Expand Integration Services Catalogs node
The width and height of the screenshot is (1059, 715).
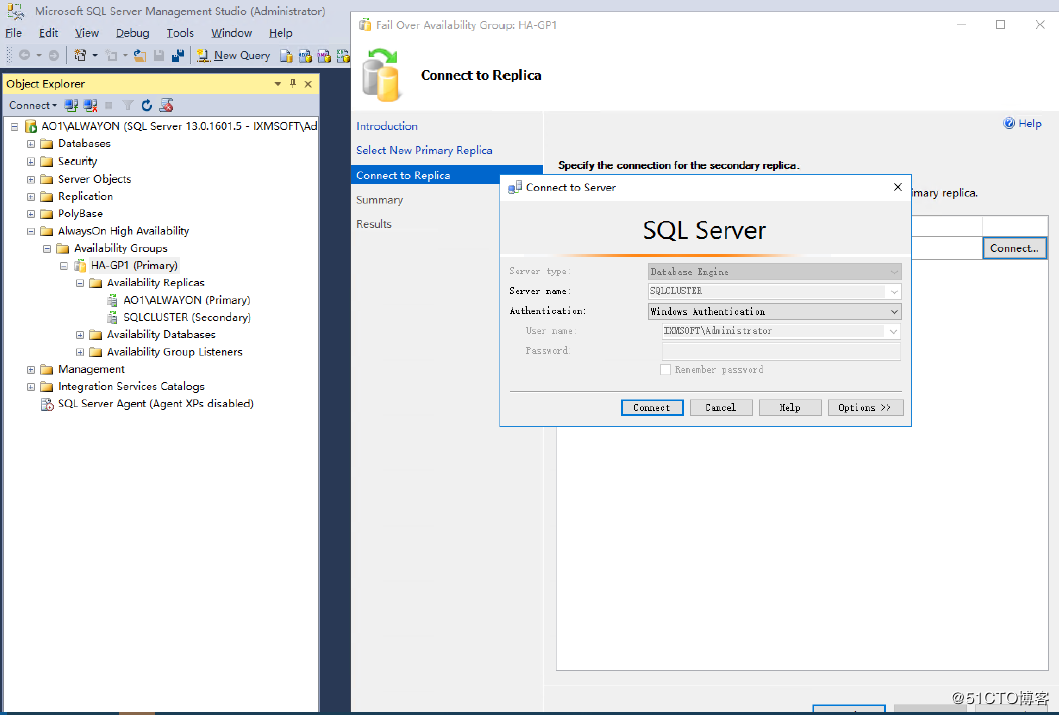pos(30,388)
